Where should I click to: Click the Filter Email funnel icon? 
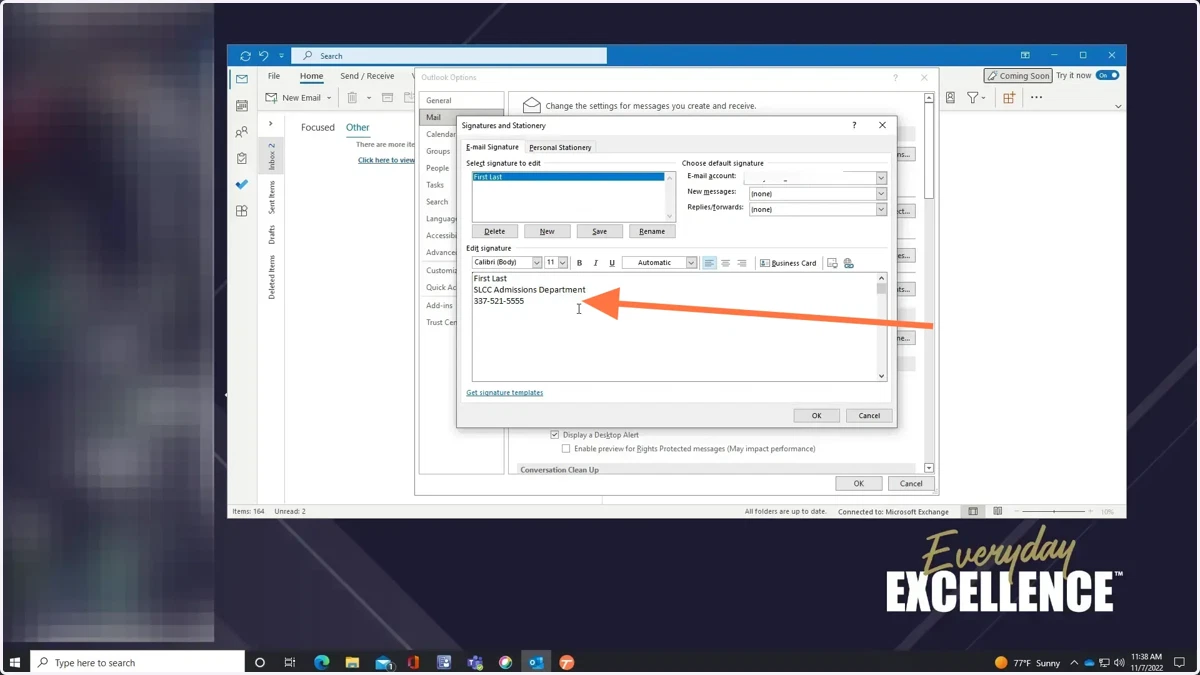972,98
